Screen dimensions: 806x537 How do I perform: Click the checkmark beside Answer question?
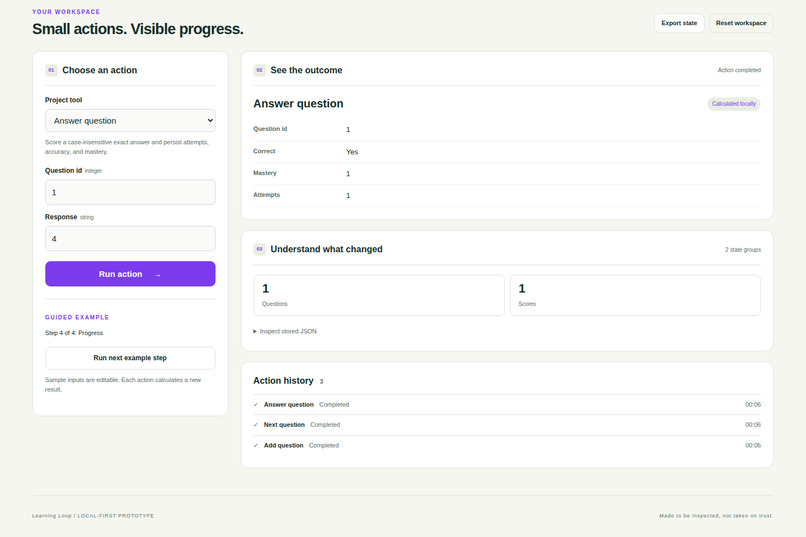[x=255, y=405]
